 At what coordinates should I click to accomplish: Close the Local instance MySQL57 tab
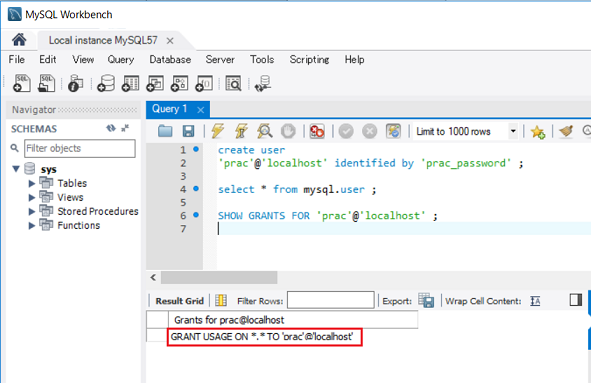[170, 40]
